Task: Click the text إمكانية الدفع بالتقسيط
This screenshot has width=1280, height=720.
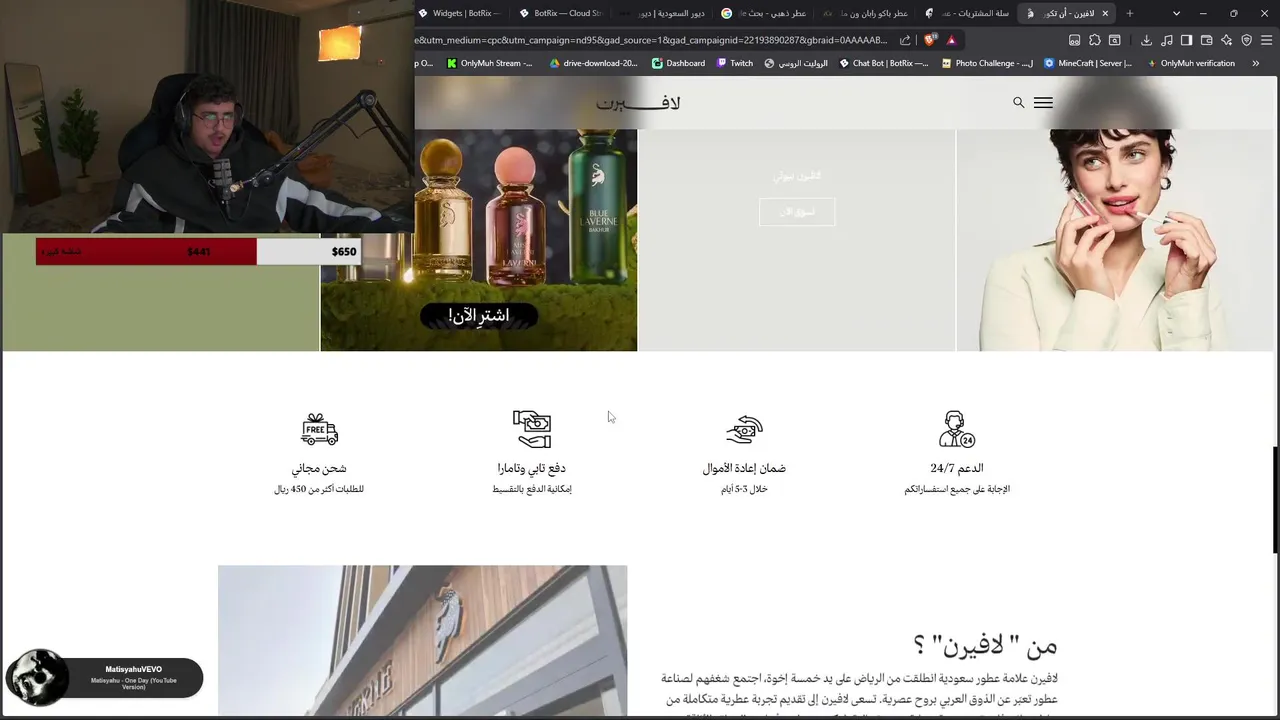Action: pos(532,489)
